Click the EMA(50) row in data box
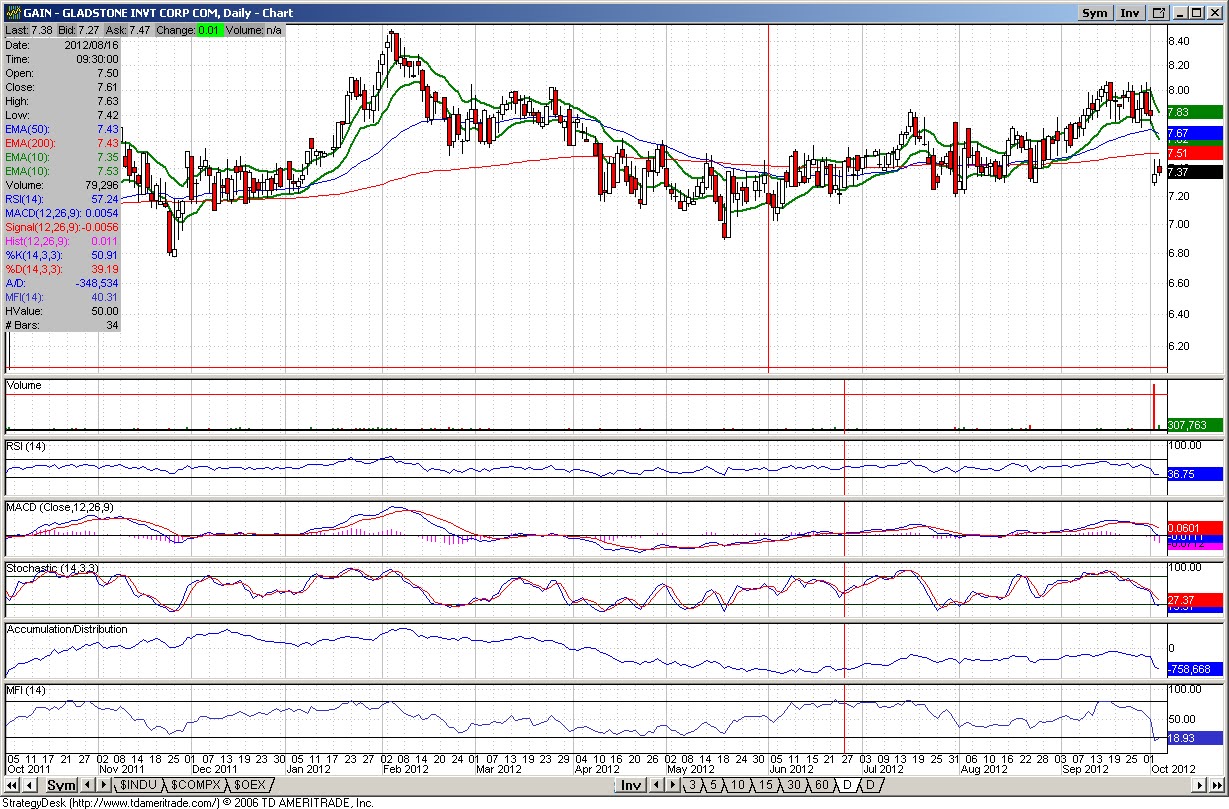The image size is (1229, 809). coord(62,129)
